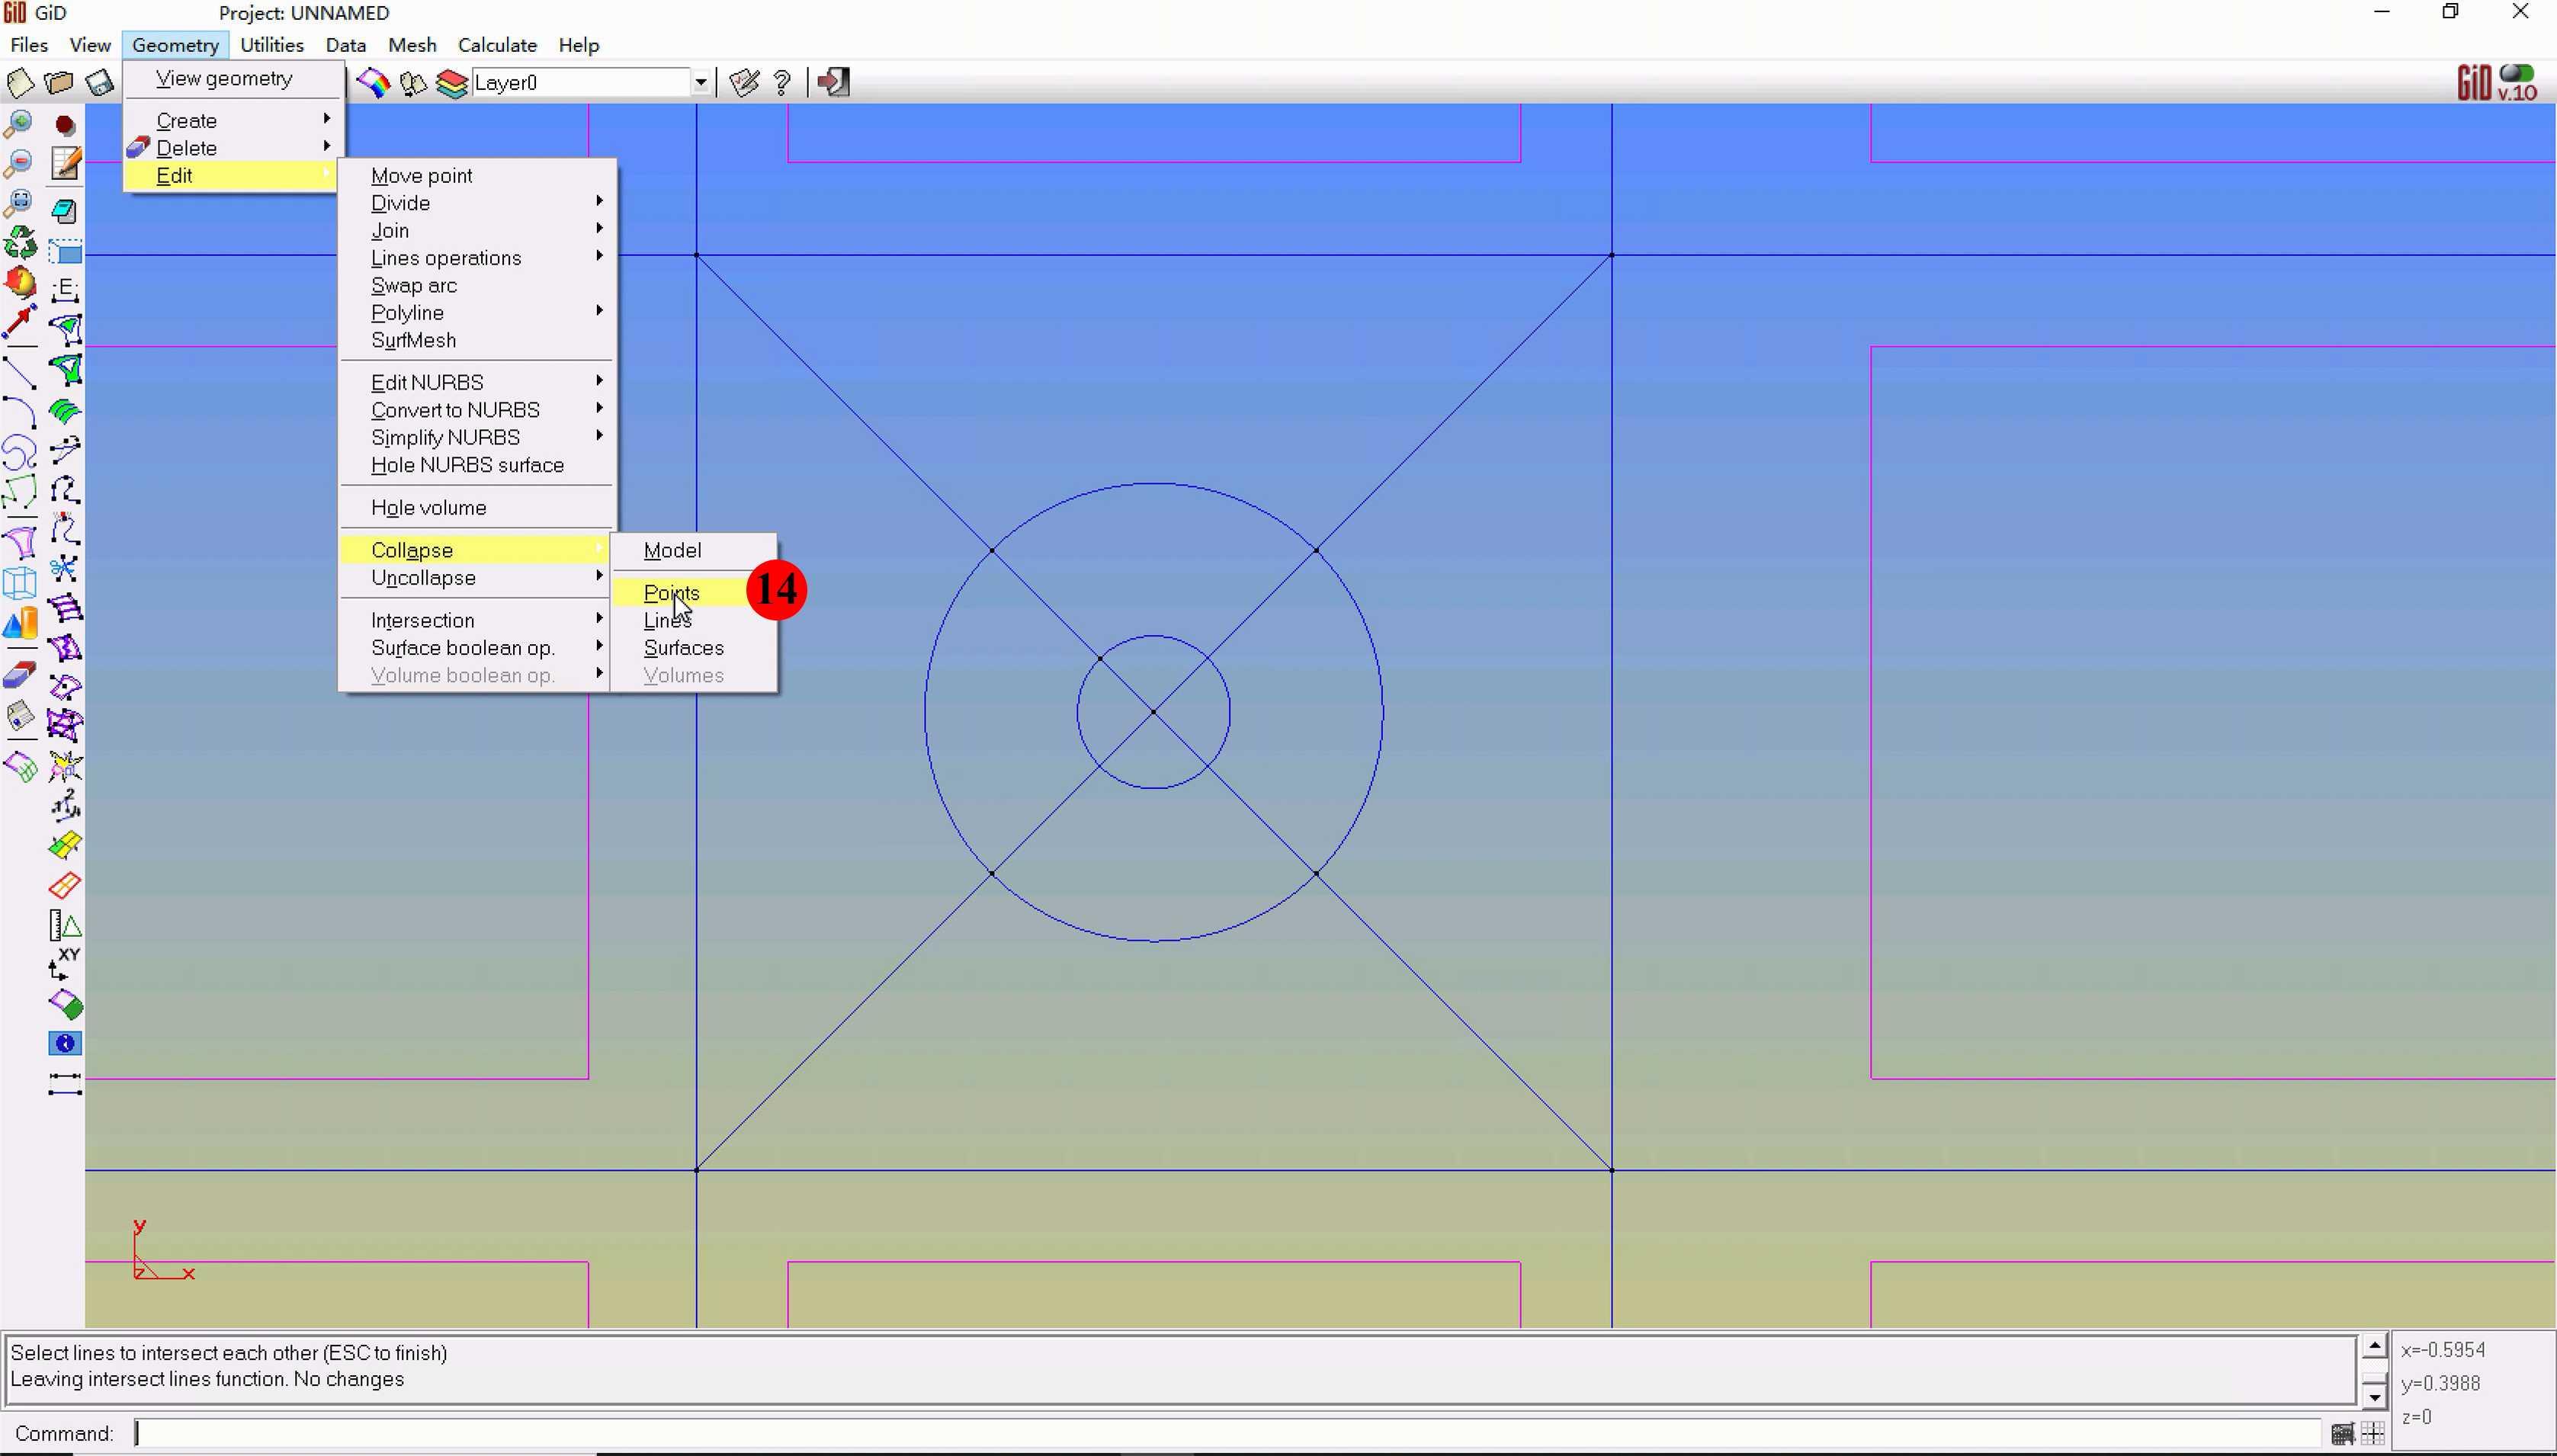Click the rainbow render mode icon
Image resolution: width=2557 pixels, height=1456 pixels.
click(x=374, y=83)
